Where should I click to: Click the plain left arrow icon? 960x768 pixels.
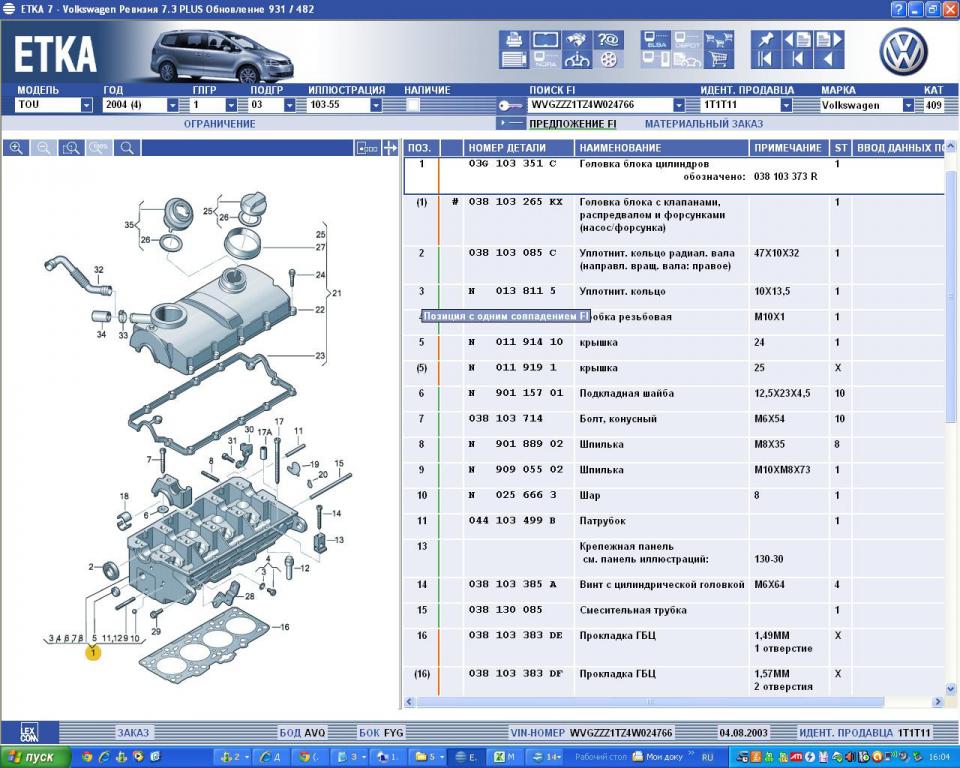(x=829, y=59)
